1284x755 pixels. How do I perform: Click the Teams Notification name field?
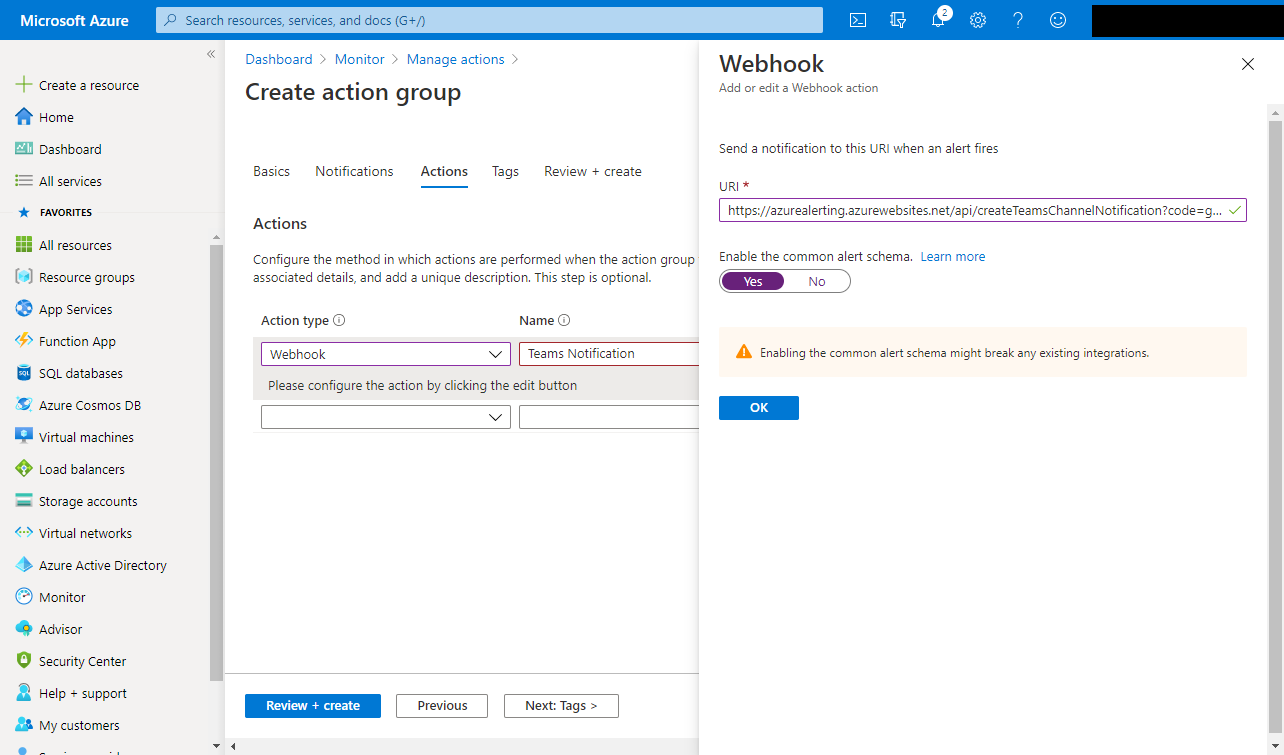pos(608,354)
